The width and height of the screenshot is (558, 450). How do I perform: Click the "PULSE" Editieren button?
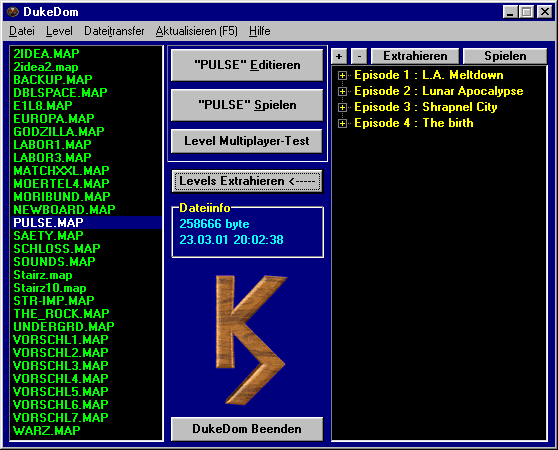click(247, 65)
